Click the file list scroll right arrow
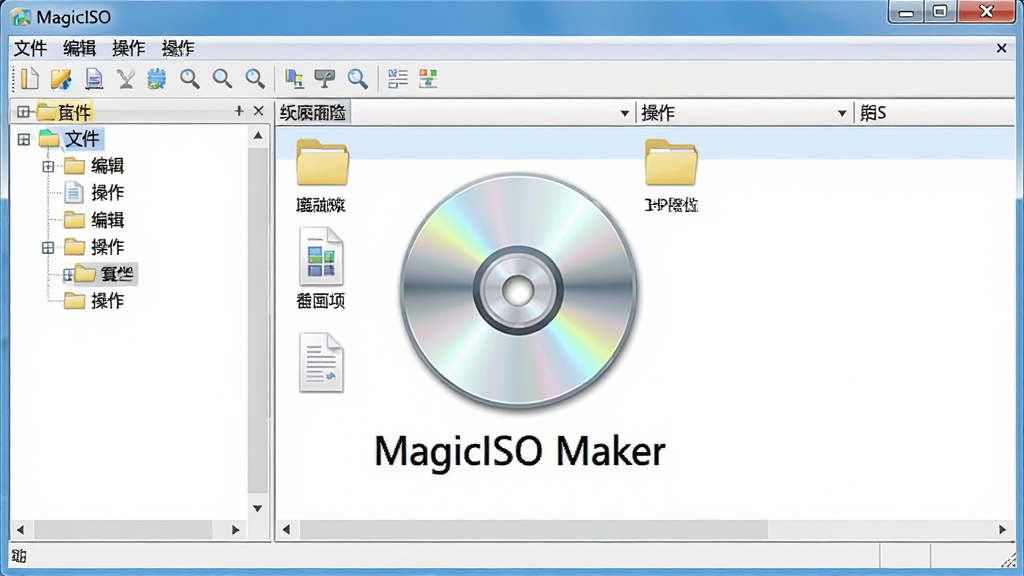This screenshot has height=576, width=1024. click(x=1002, y=530)
